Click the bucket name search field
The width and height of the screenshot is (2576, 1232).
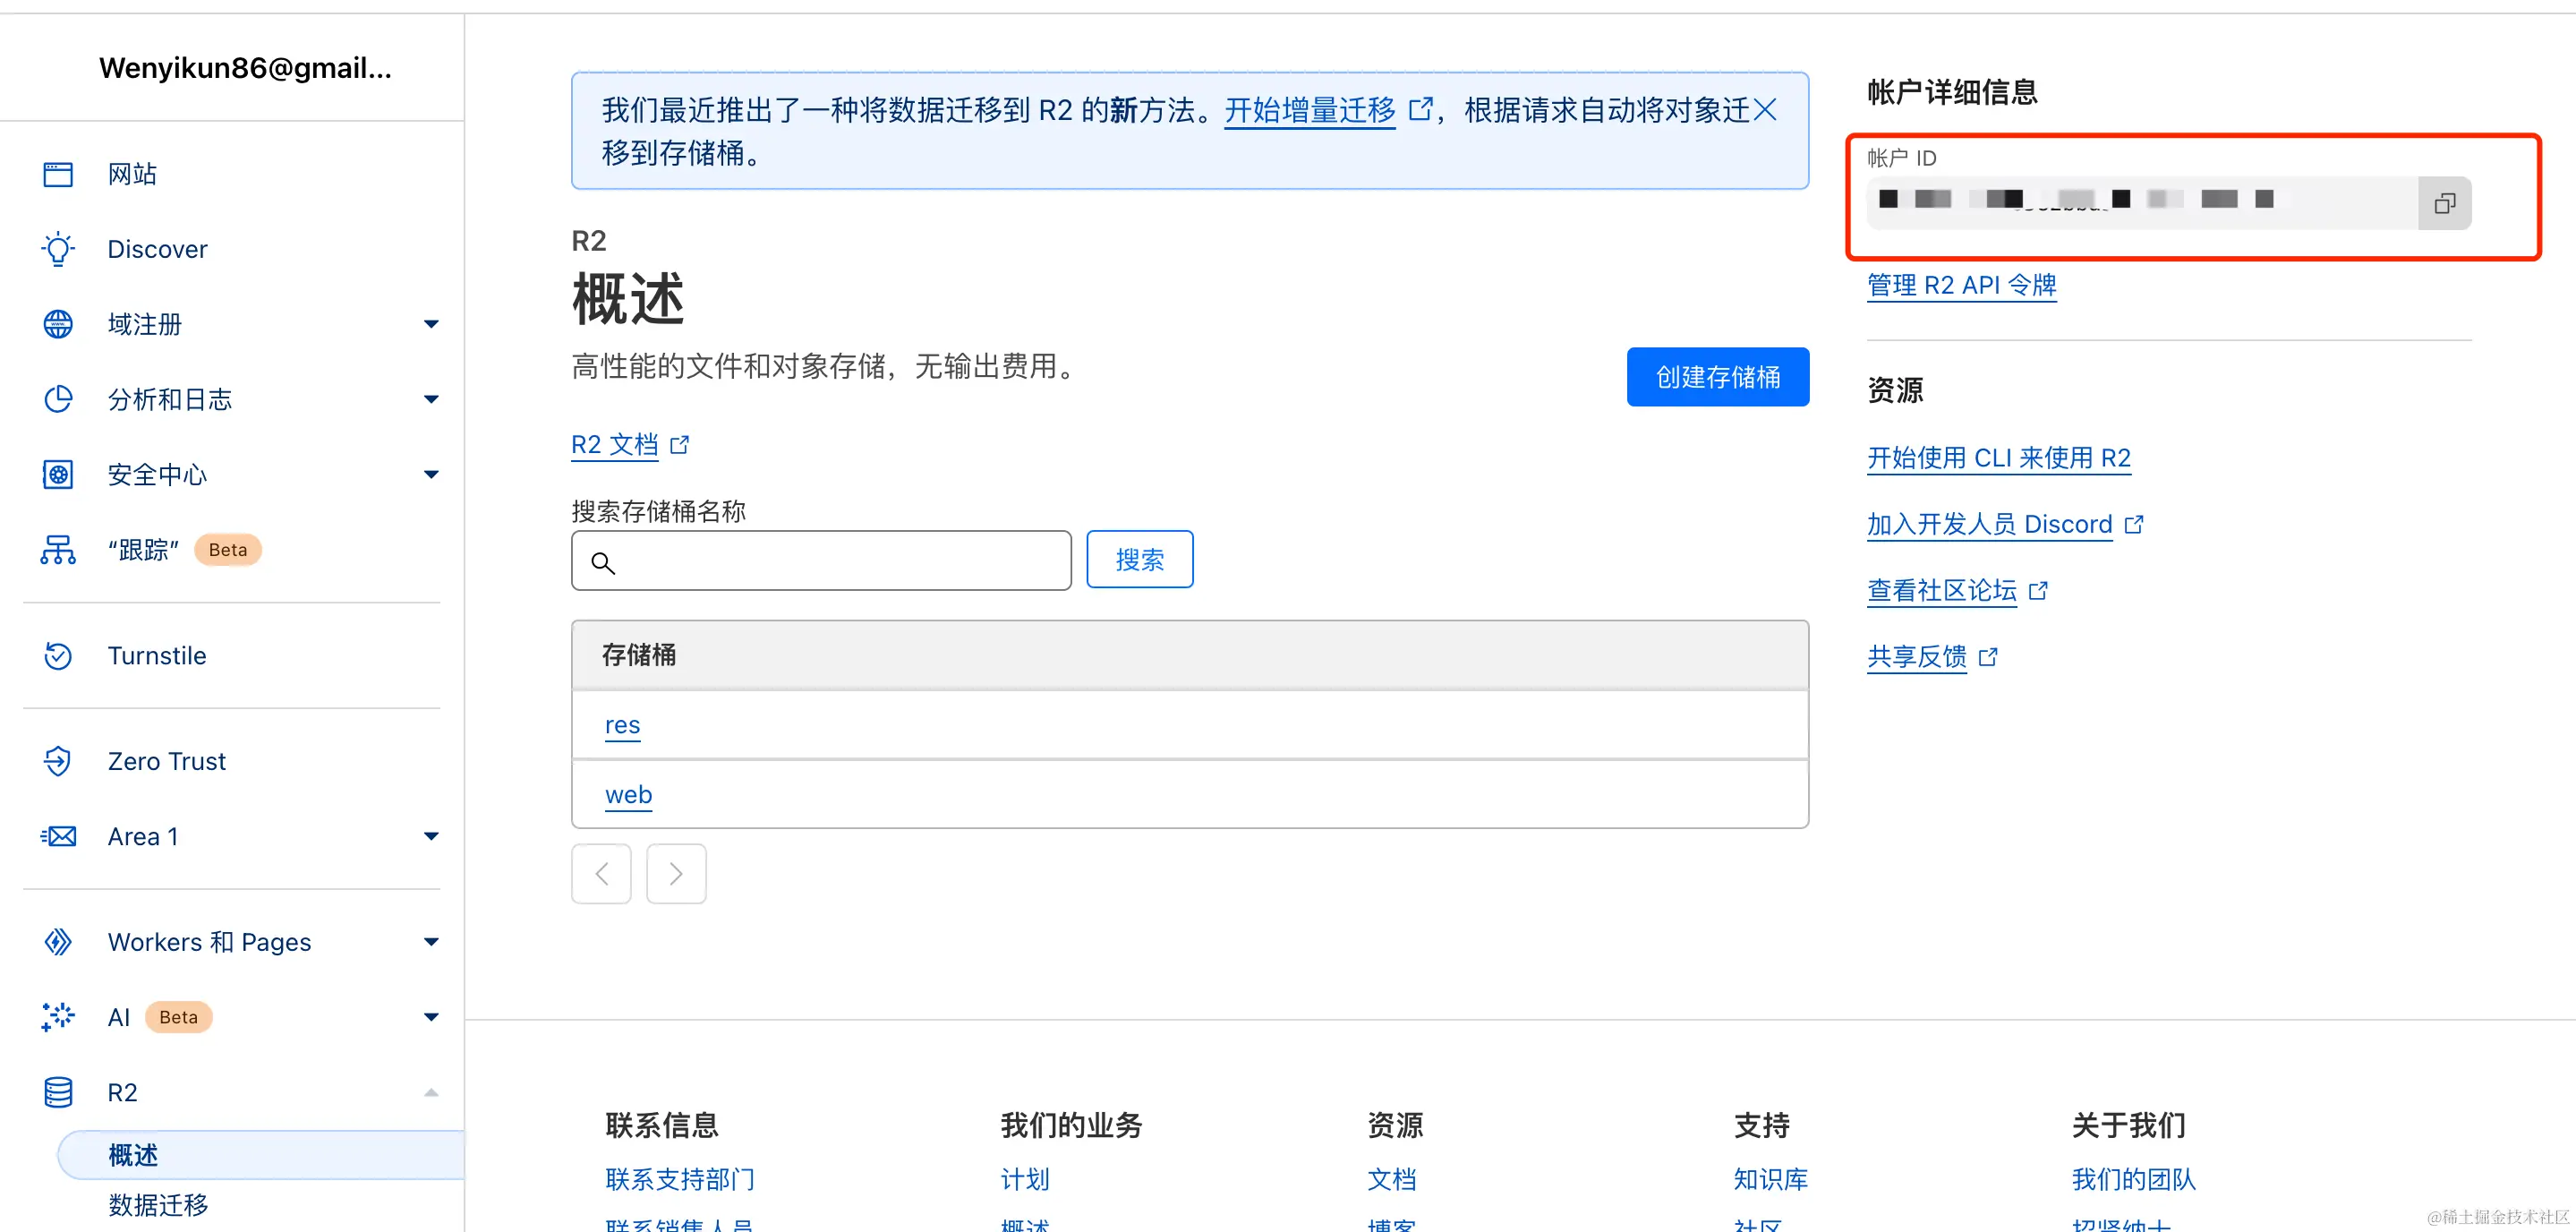(x=840, y=561)
